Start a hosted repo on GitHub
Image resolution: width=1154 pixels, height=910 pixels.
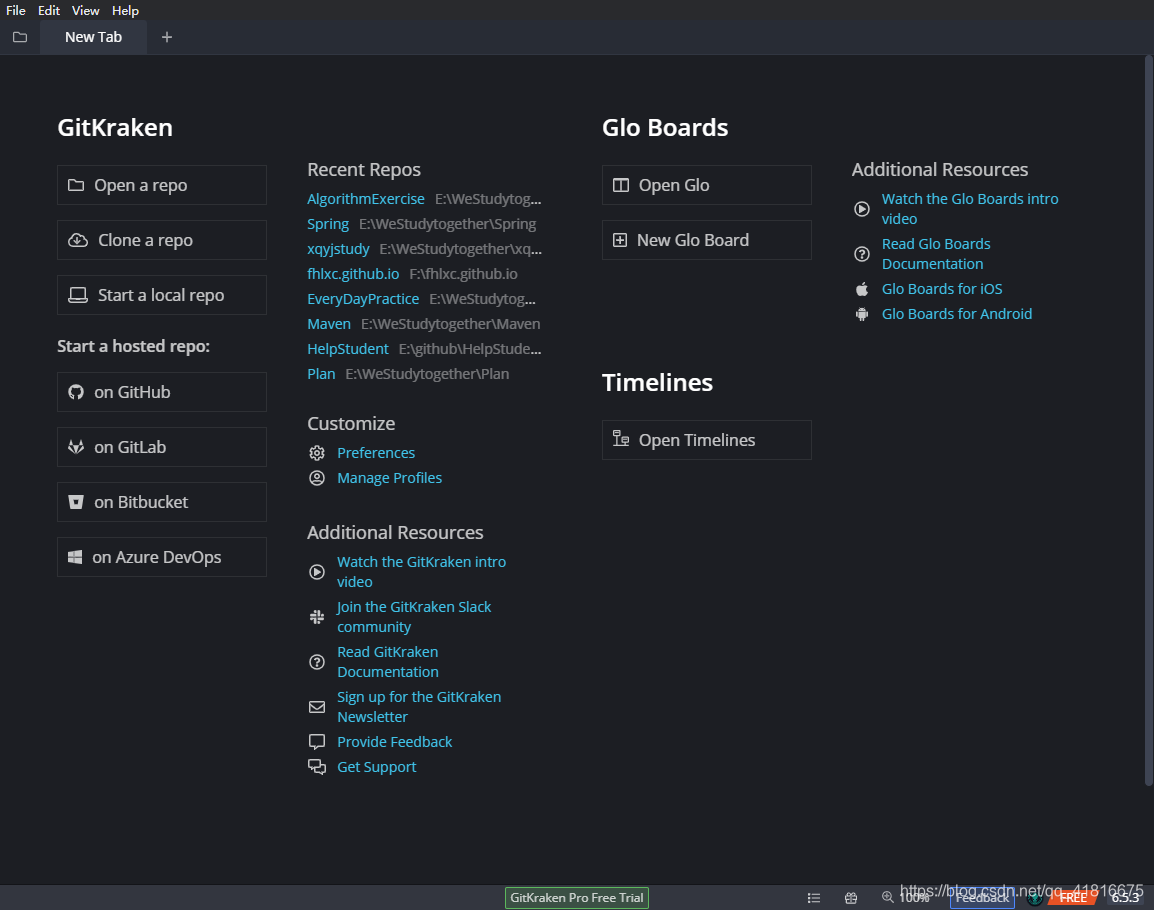pos(162,392)
